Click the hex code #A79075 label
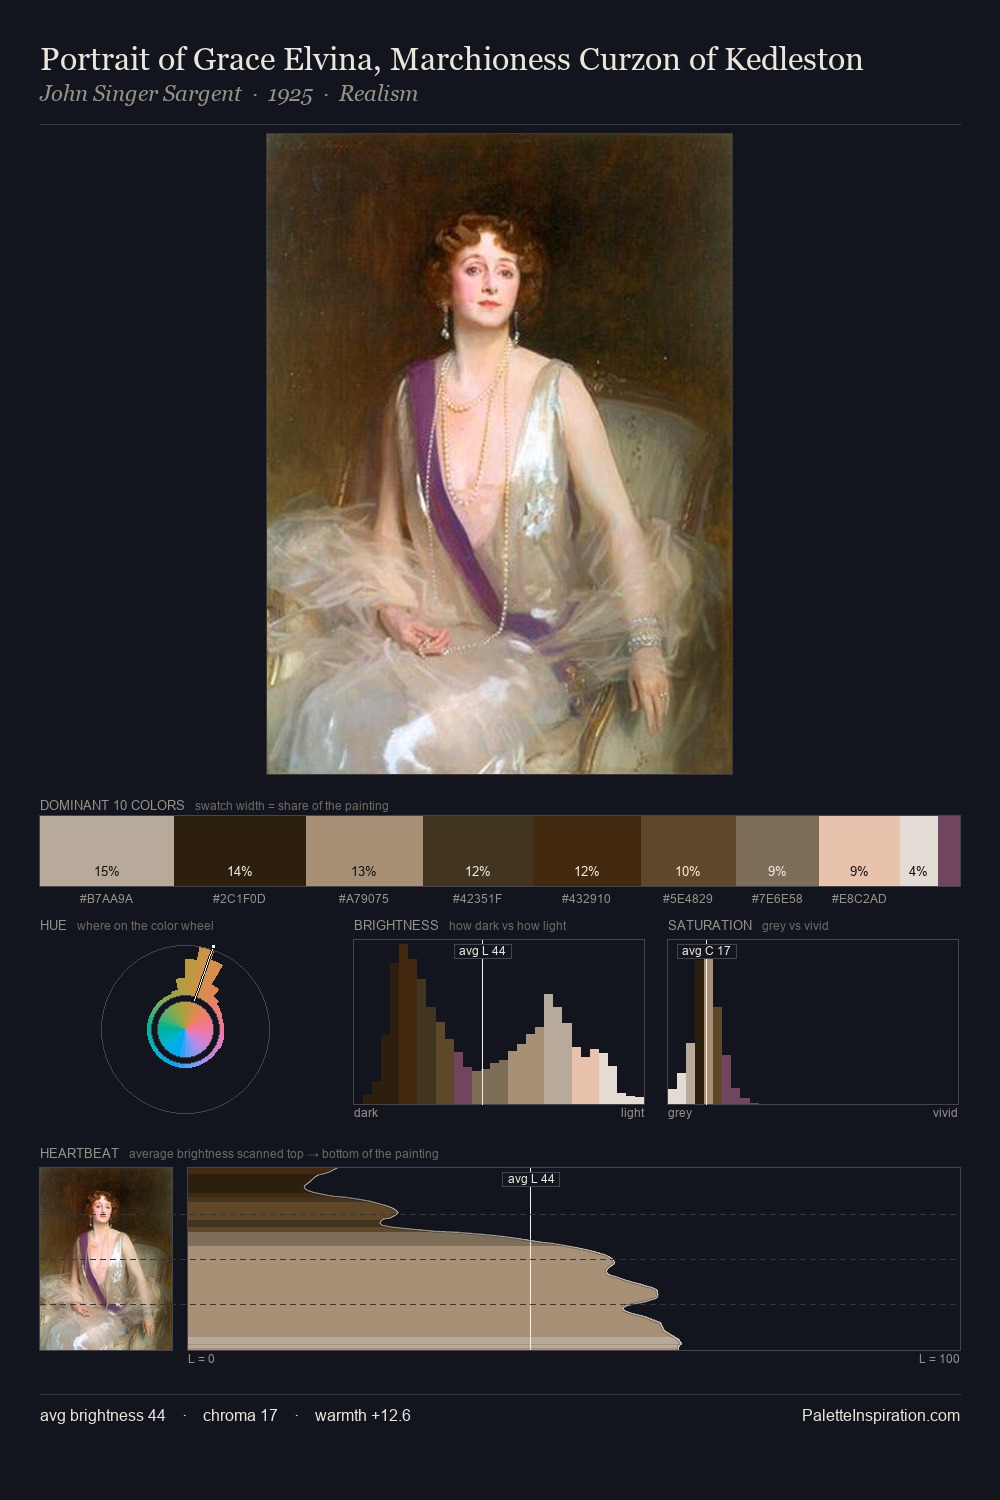The image size is (1000, 1500). (364, 899)
